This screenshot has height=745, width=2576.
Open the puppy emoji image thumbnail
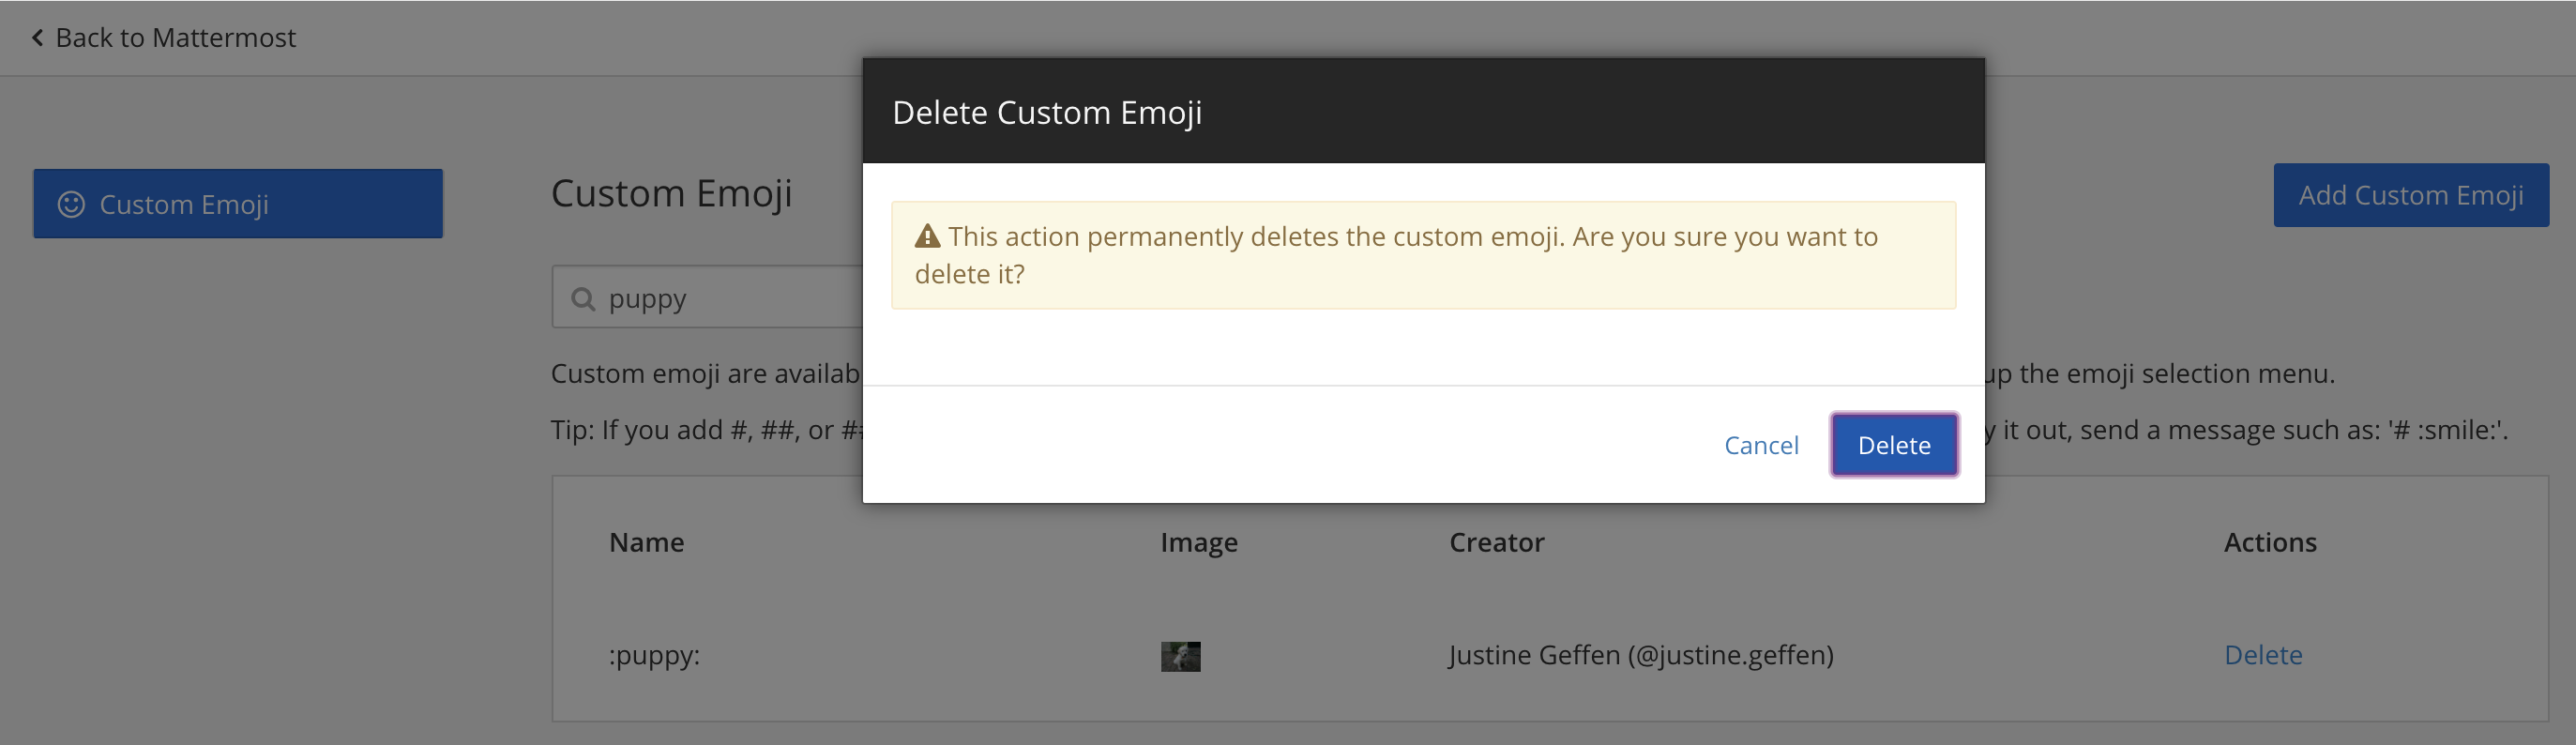click(1180, 656)
